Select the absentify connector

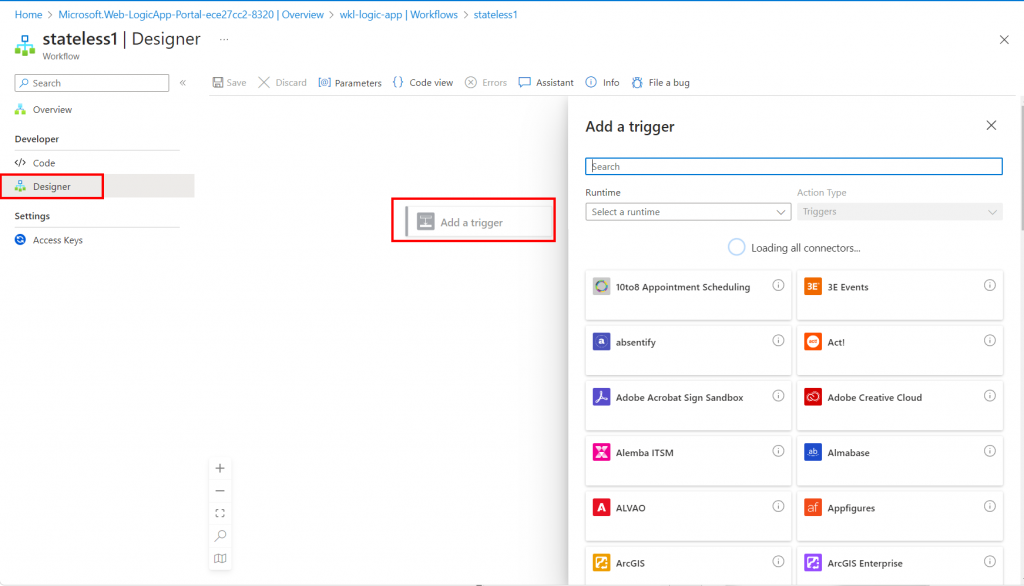pyautogui.click(x=688, y=351)
